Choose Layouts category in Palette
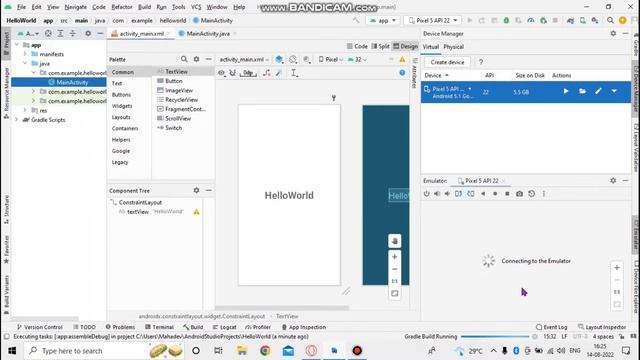The height and width of the screenshot is (360, 640). tap(121, 117)
